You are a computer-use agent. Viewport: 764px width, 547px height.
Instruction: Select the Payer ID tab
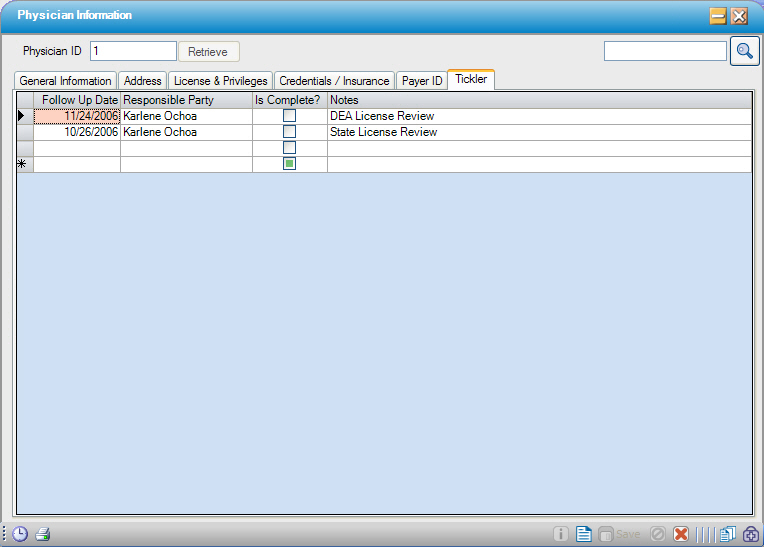click(422, 81)
